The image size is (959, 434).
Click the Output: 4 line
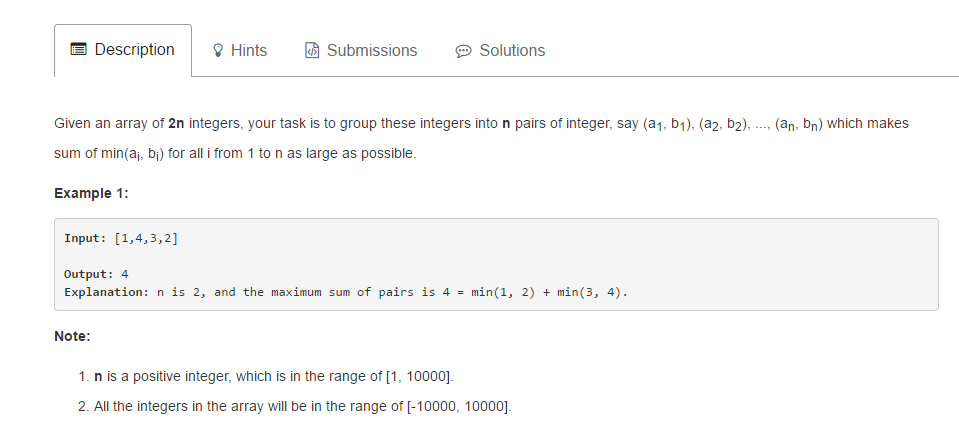pos(96,274)
